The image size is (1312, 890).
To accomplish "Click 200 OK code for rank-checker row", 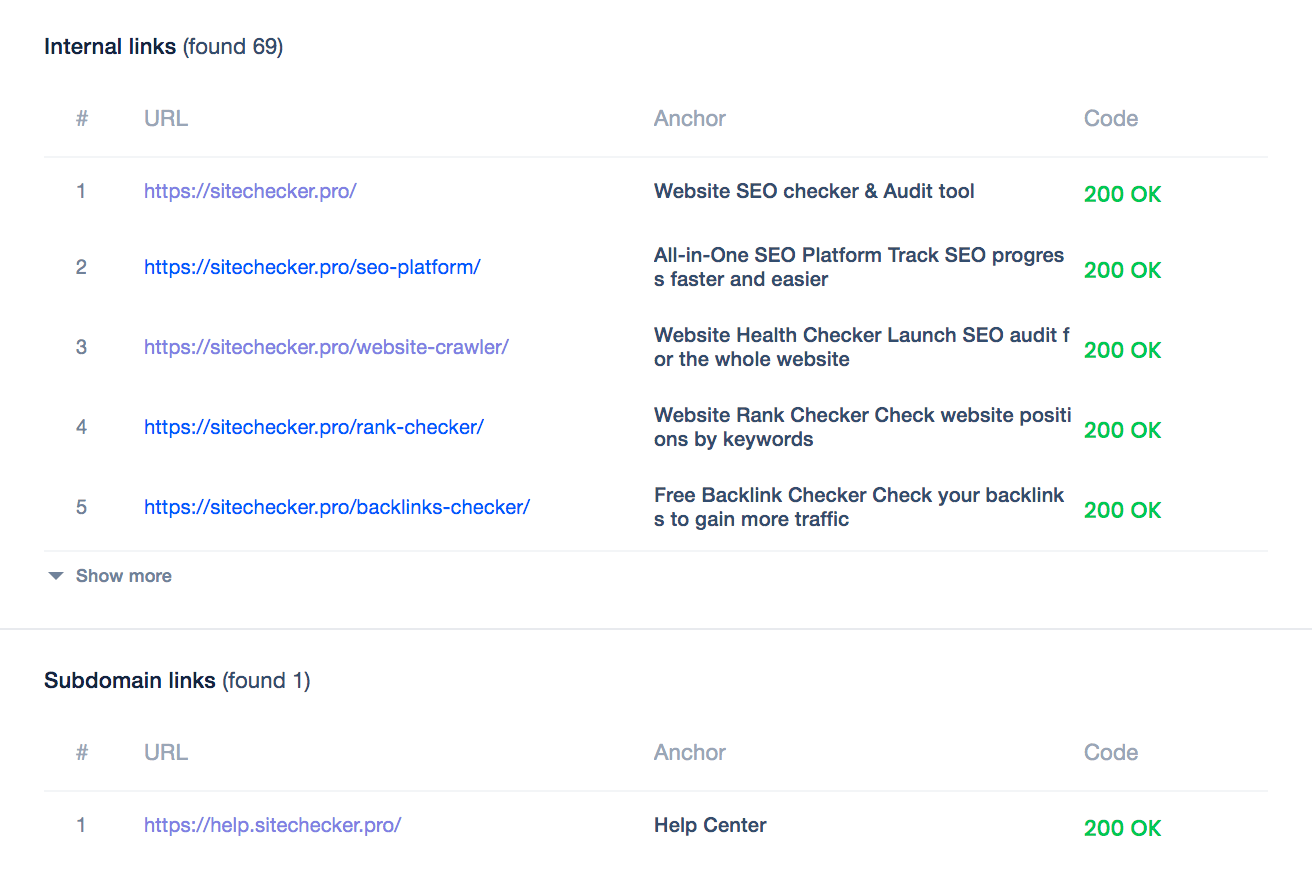I will click(x=1123, y=430).
